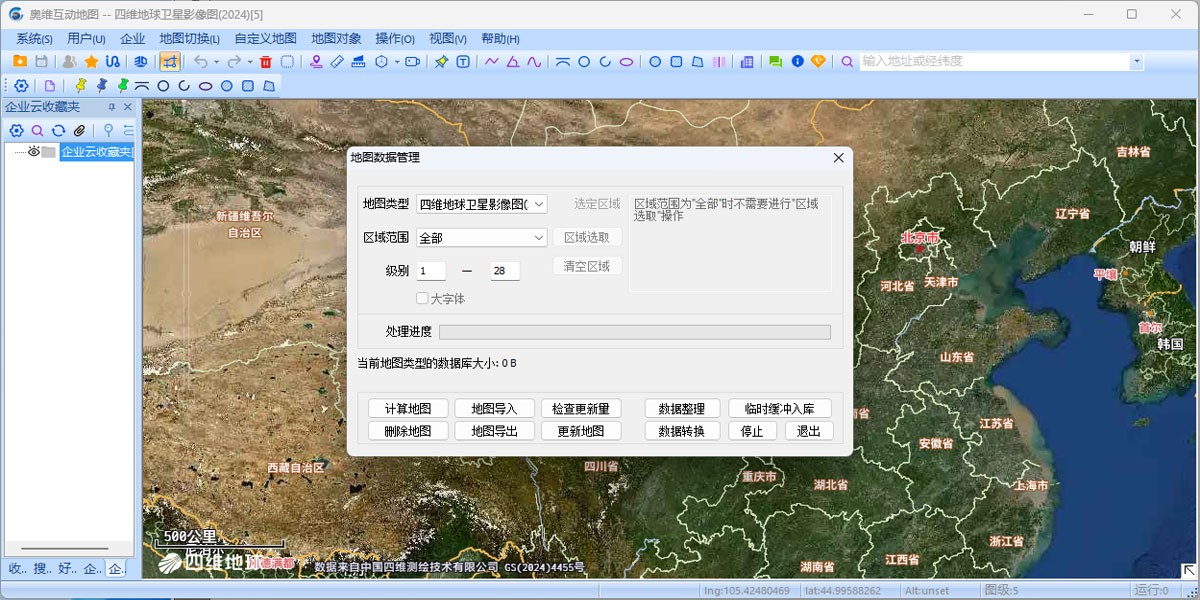Image resolution: width=1200 pixels, height=600 pixels.
Task: Click the yellow star favorites icon
Action: (x=91, y=62)
